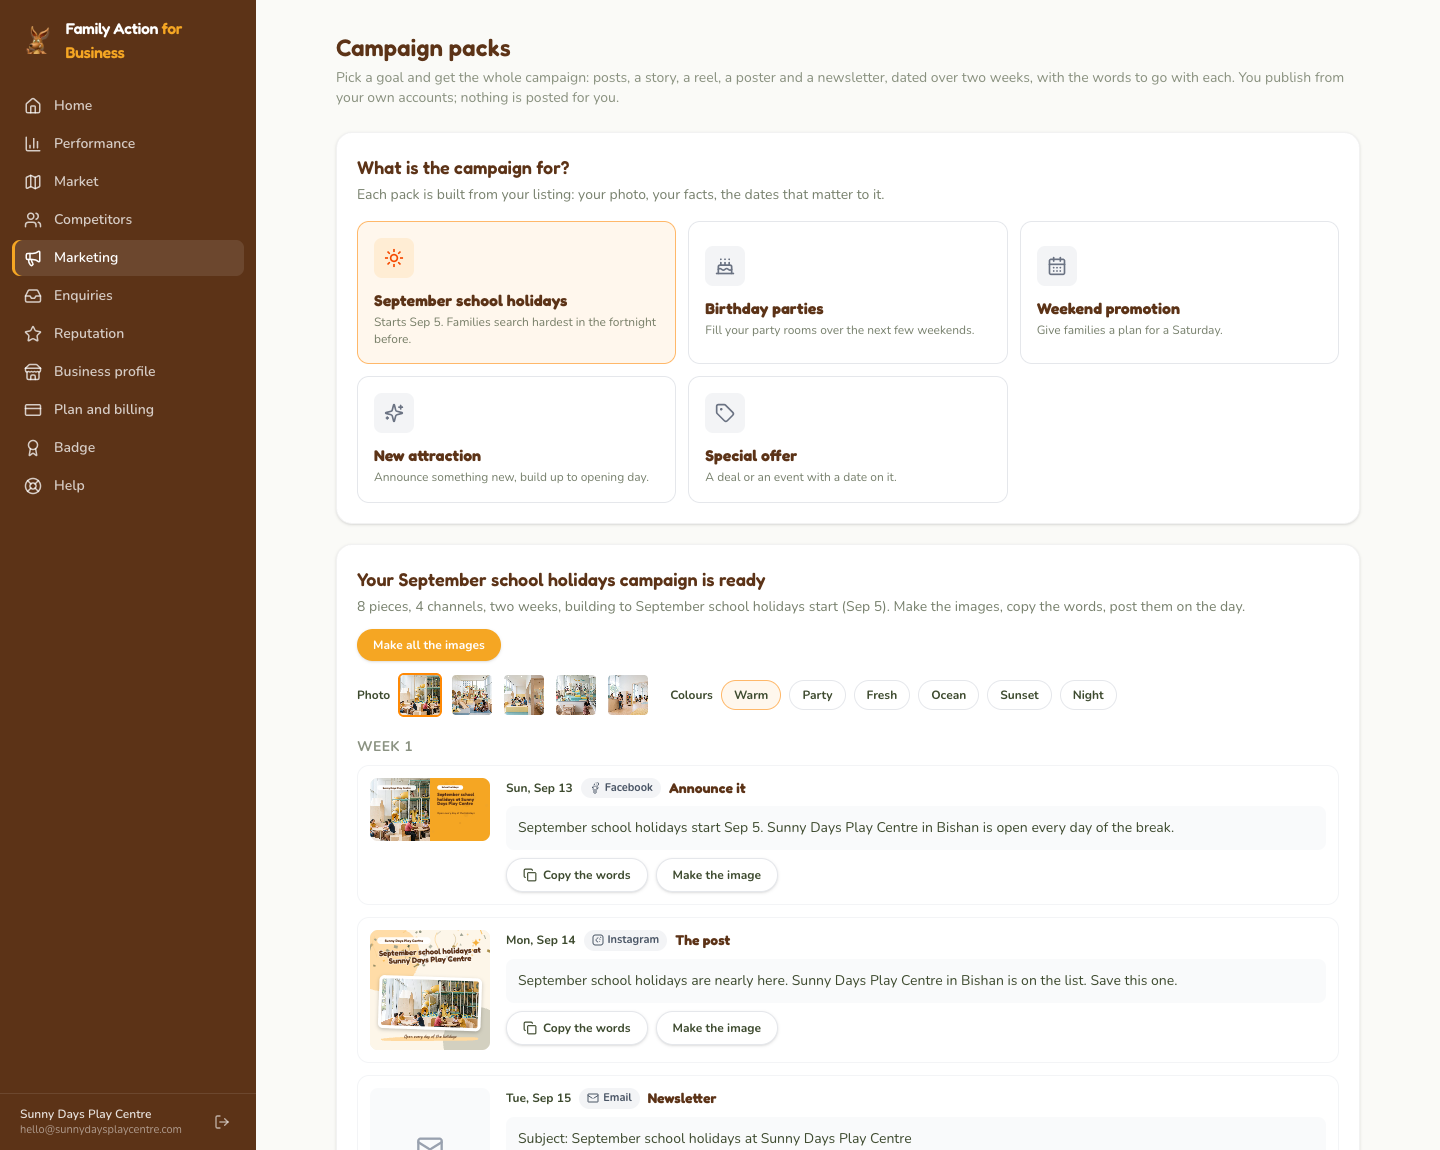Image resolution: width=1440 pixels, height=1150 pixels.
Task: Click the Enquiries inbox icon
Action: (x=33, y=295)
